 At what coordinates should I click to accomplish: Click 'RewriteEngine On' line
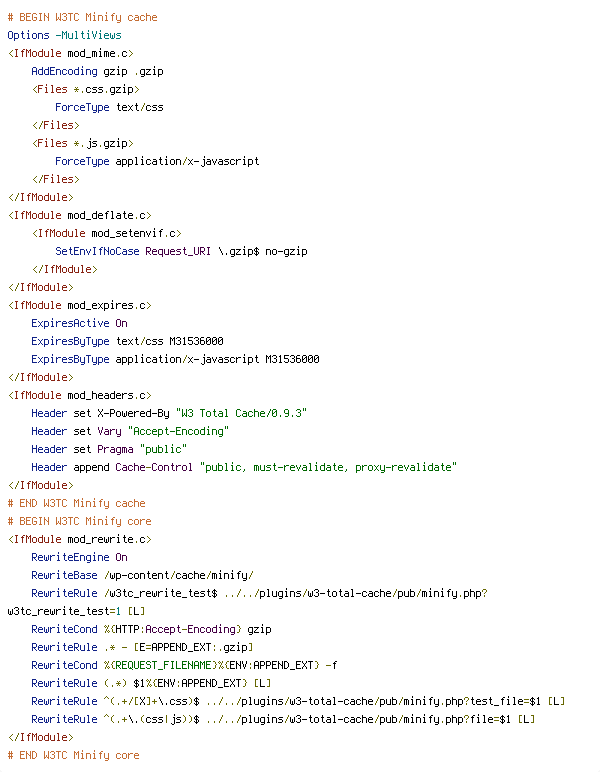tap(79, 557)
